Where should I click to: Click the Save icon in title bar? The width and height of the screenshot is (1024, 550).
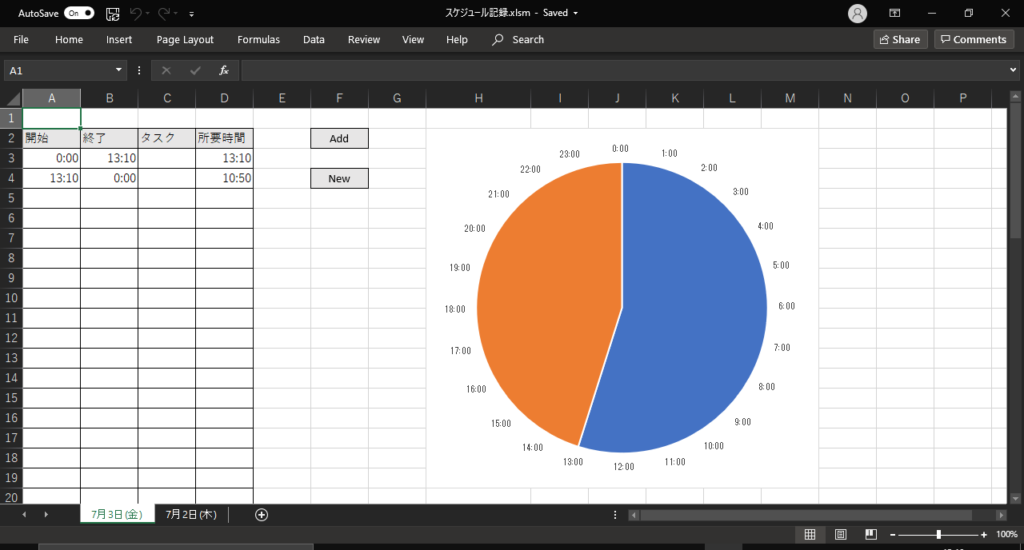click(x=112, y=13)
